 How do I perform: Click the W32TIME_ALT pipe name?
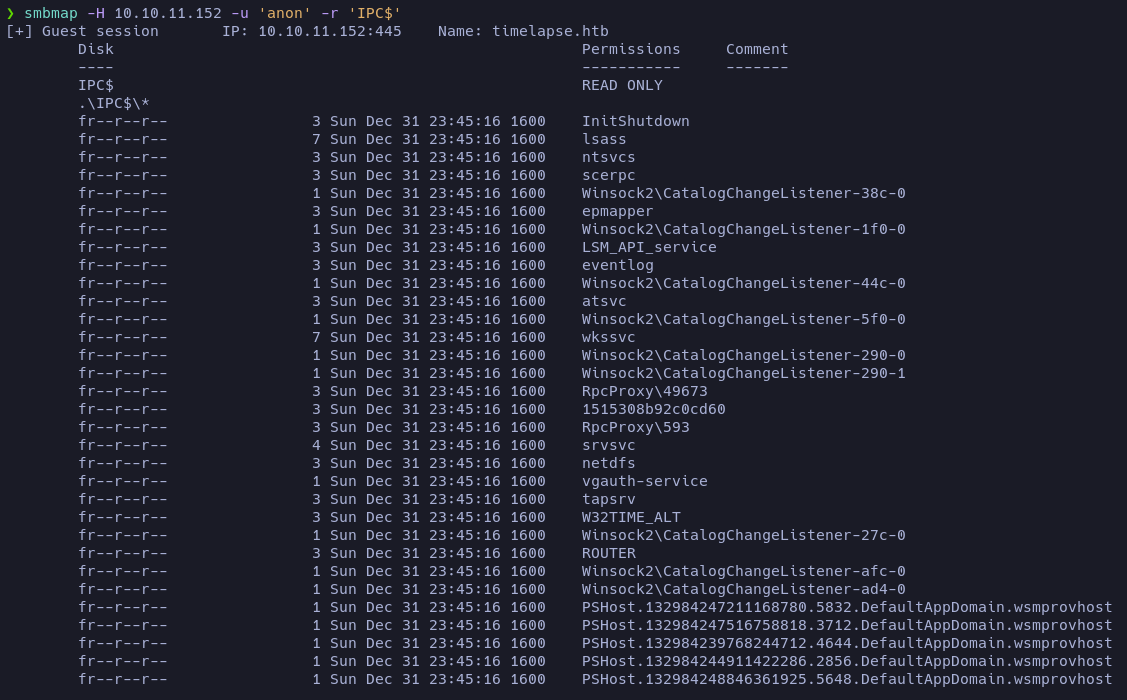(x=631, y=517)
